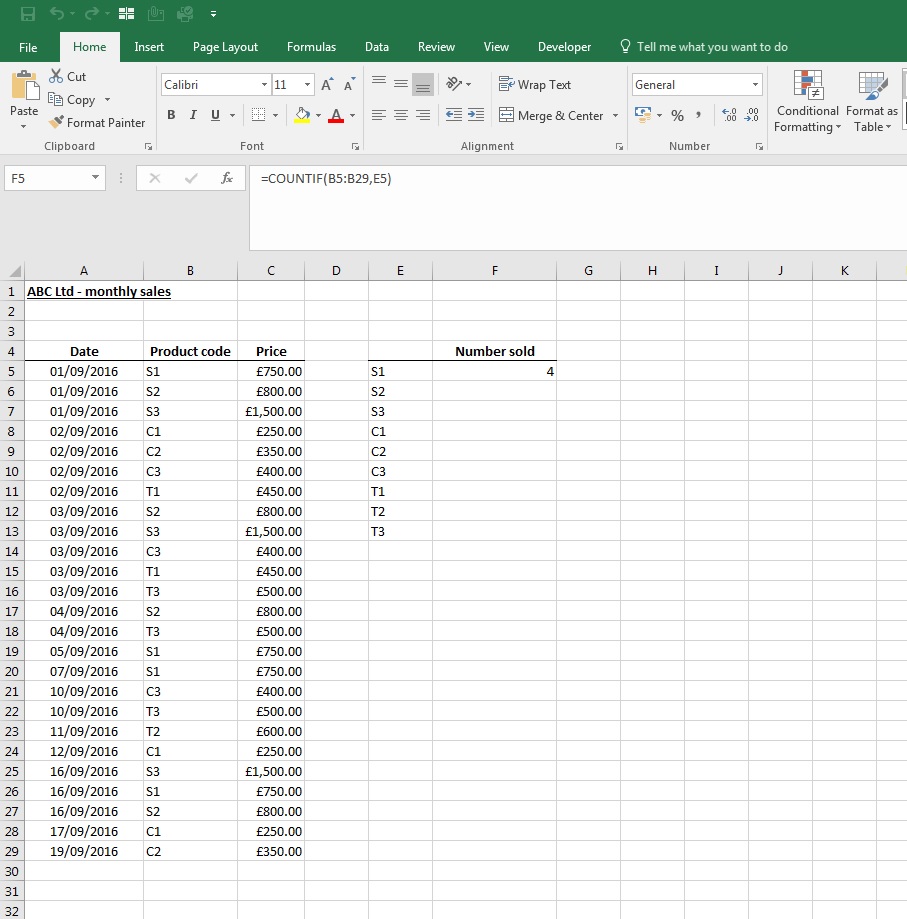The image size is (907, 919).
Task: Switch to the Developer tab
Action: pyautogui.click(x=564, y=47)
